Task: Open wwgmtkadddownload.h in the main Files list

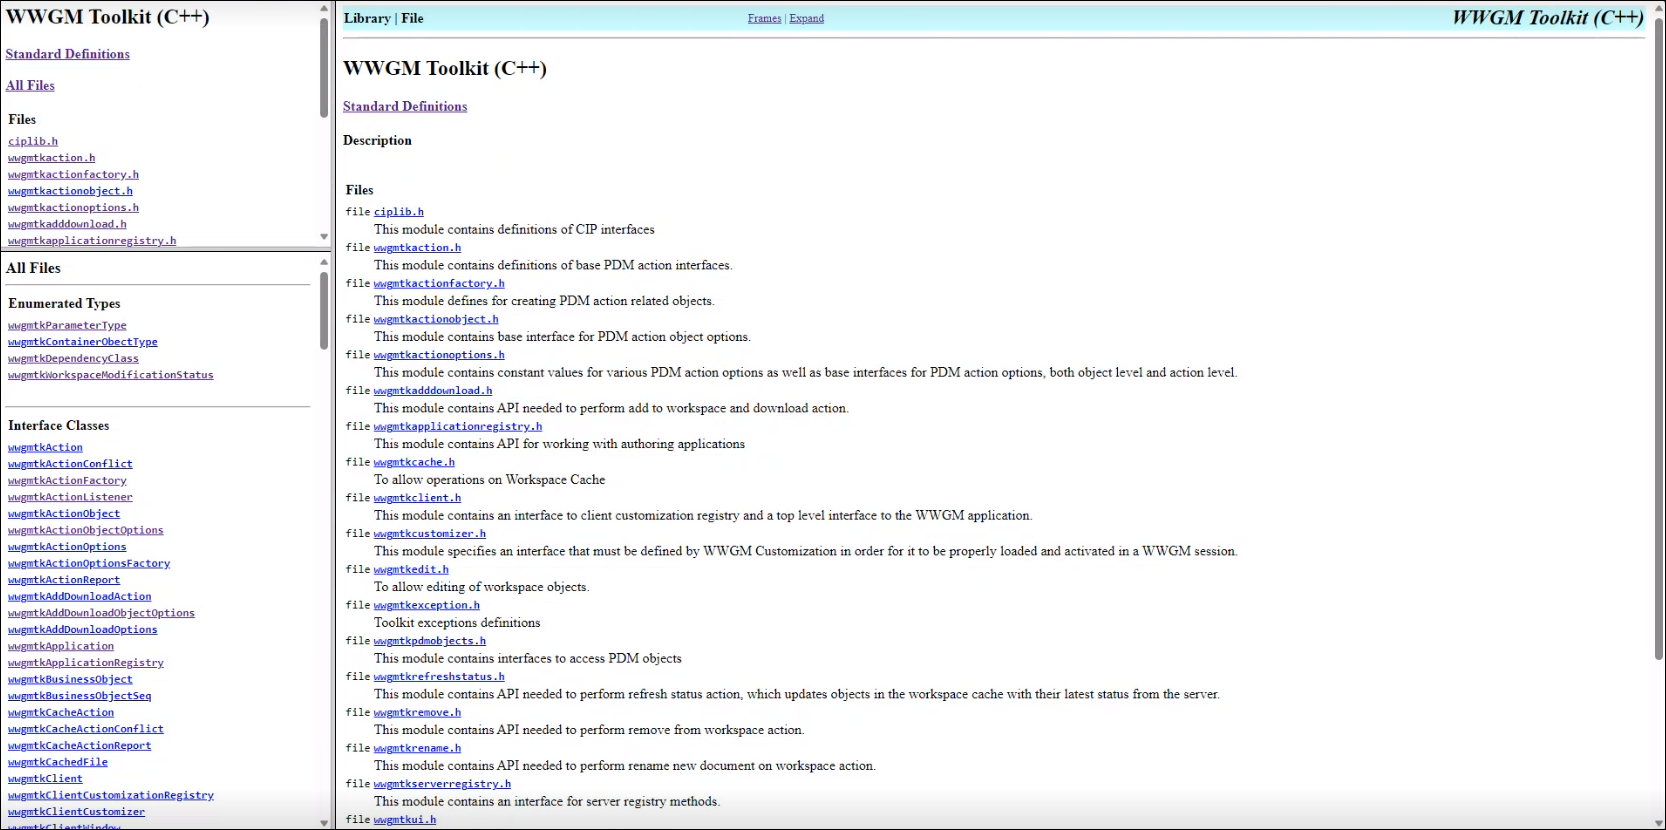Action: (433, 391)
